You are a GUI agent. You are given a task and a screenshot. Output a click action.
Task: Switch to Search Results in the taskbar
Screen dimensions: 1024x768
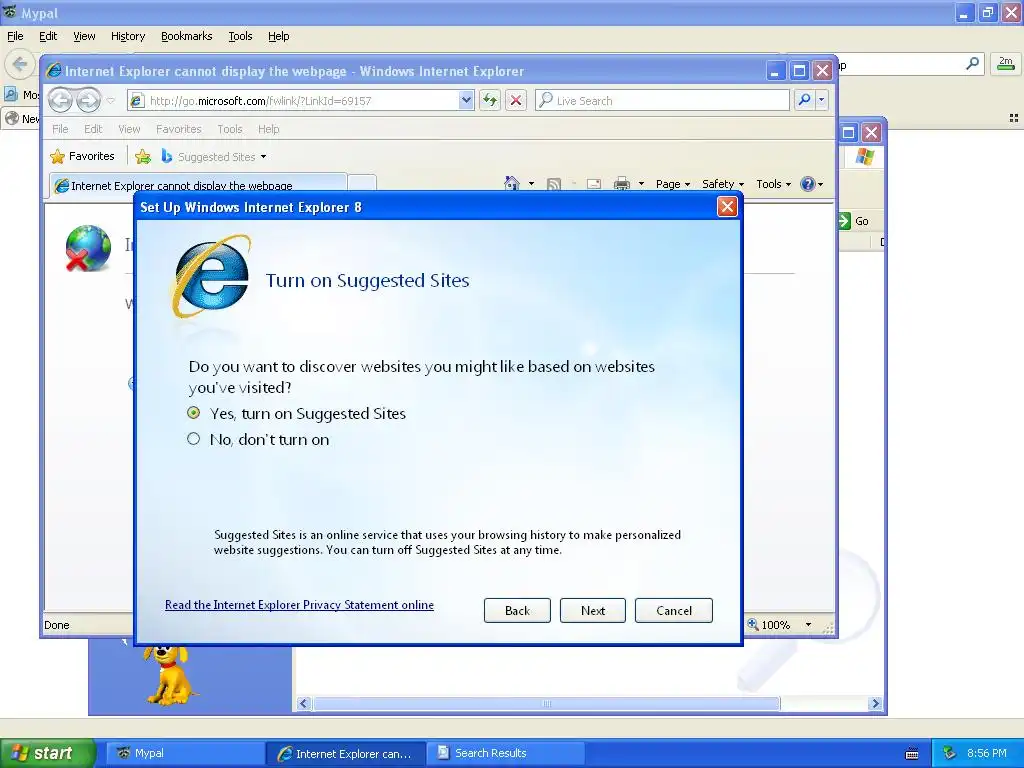pyautogui.click(x=506, y=753)
